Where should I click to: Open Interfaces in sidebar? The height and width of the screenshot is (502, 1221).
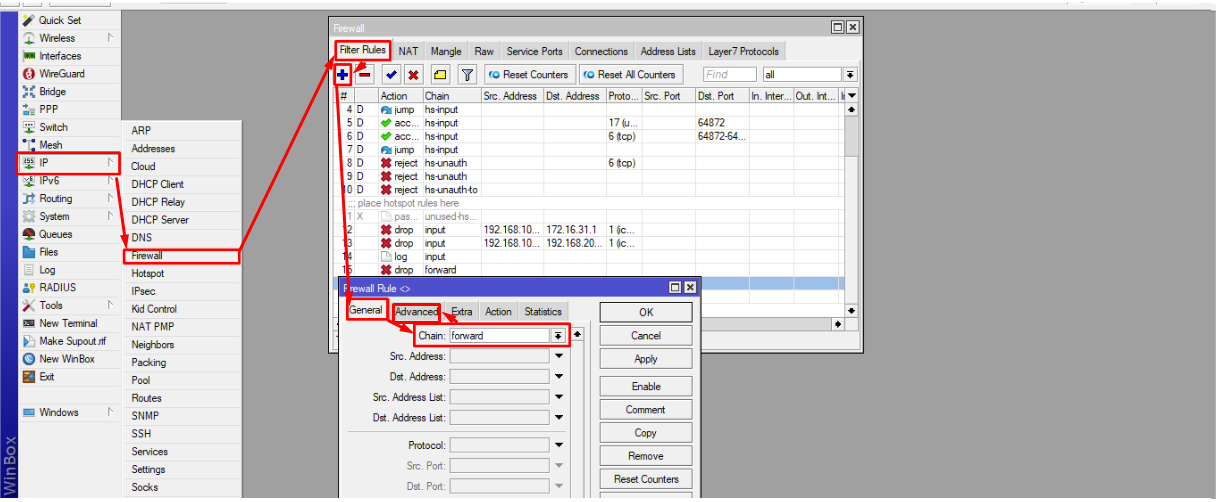pyautogui.click(x=60, y=56)
